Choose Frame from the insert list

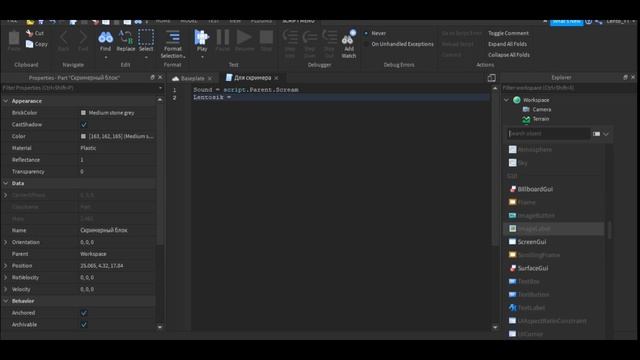click(x=526, y=202)
